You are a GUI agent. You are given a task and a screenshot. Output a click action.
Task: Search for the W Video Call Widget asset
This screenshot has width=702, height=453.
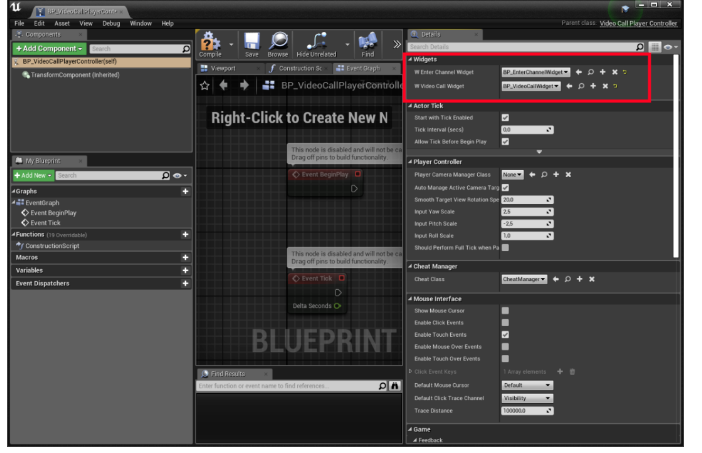581,86
